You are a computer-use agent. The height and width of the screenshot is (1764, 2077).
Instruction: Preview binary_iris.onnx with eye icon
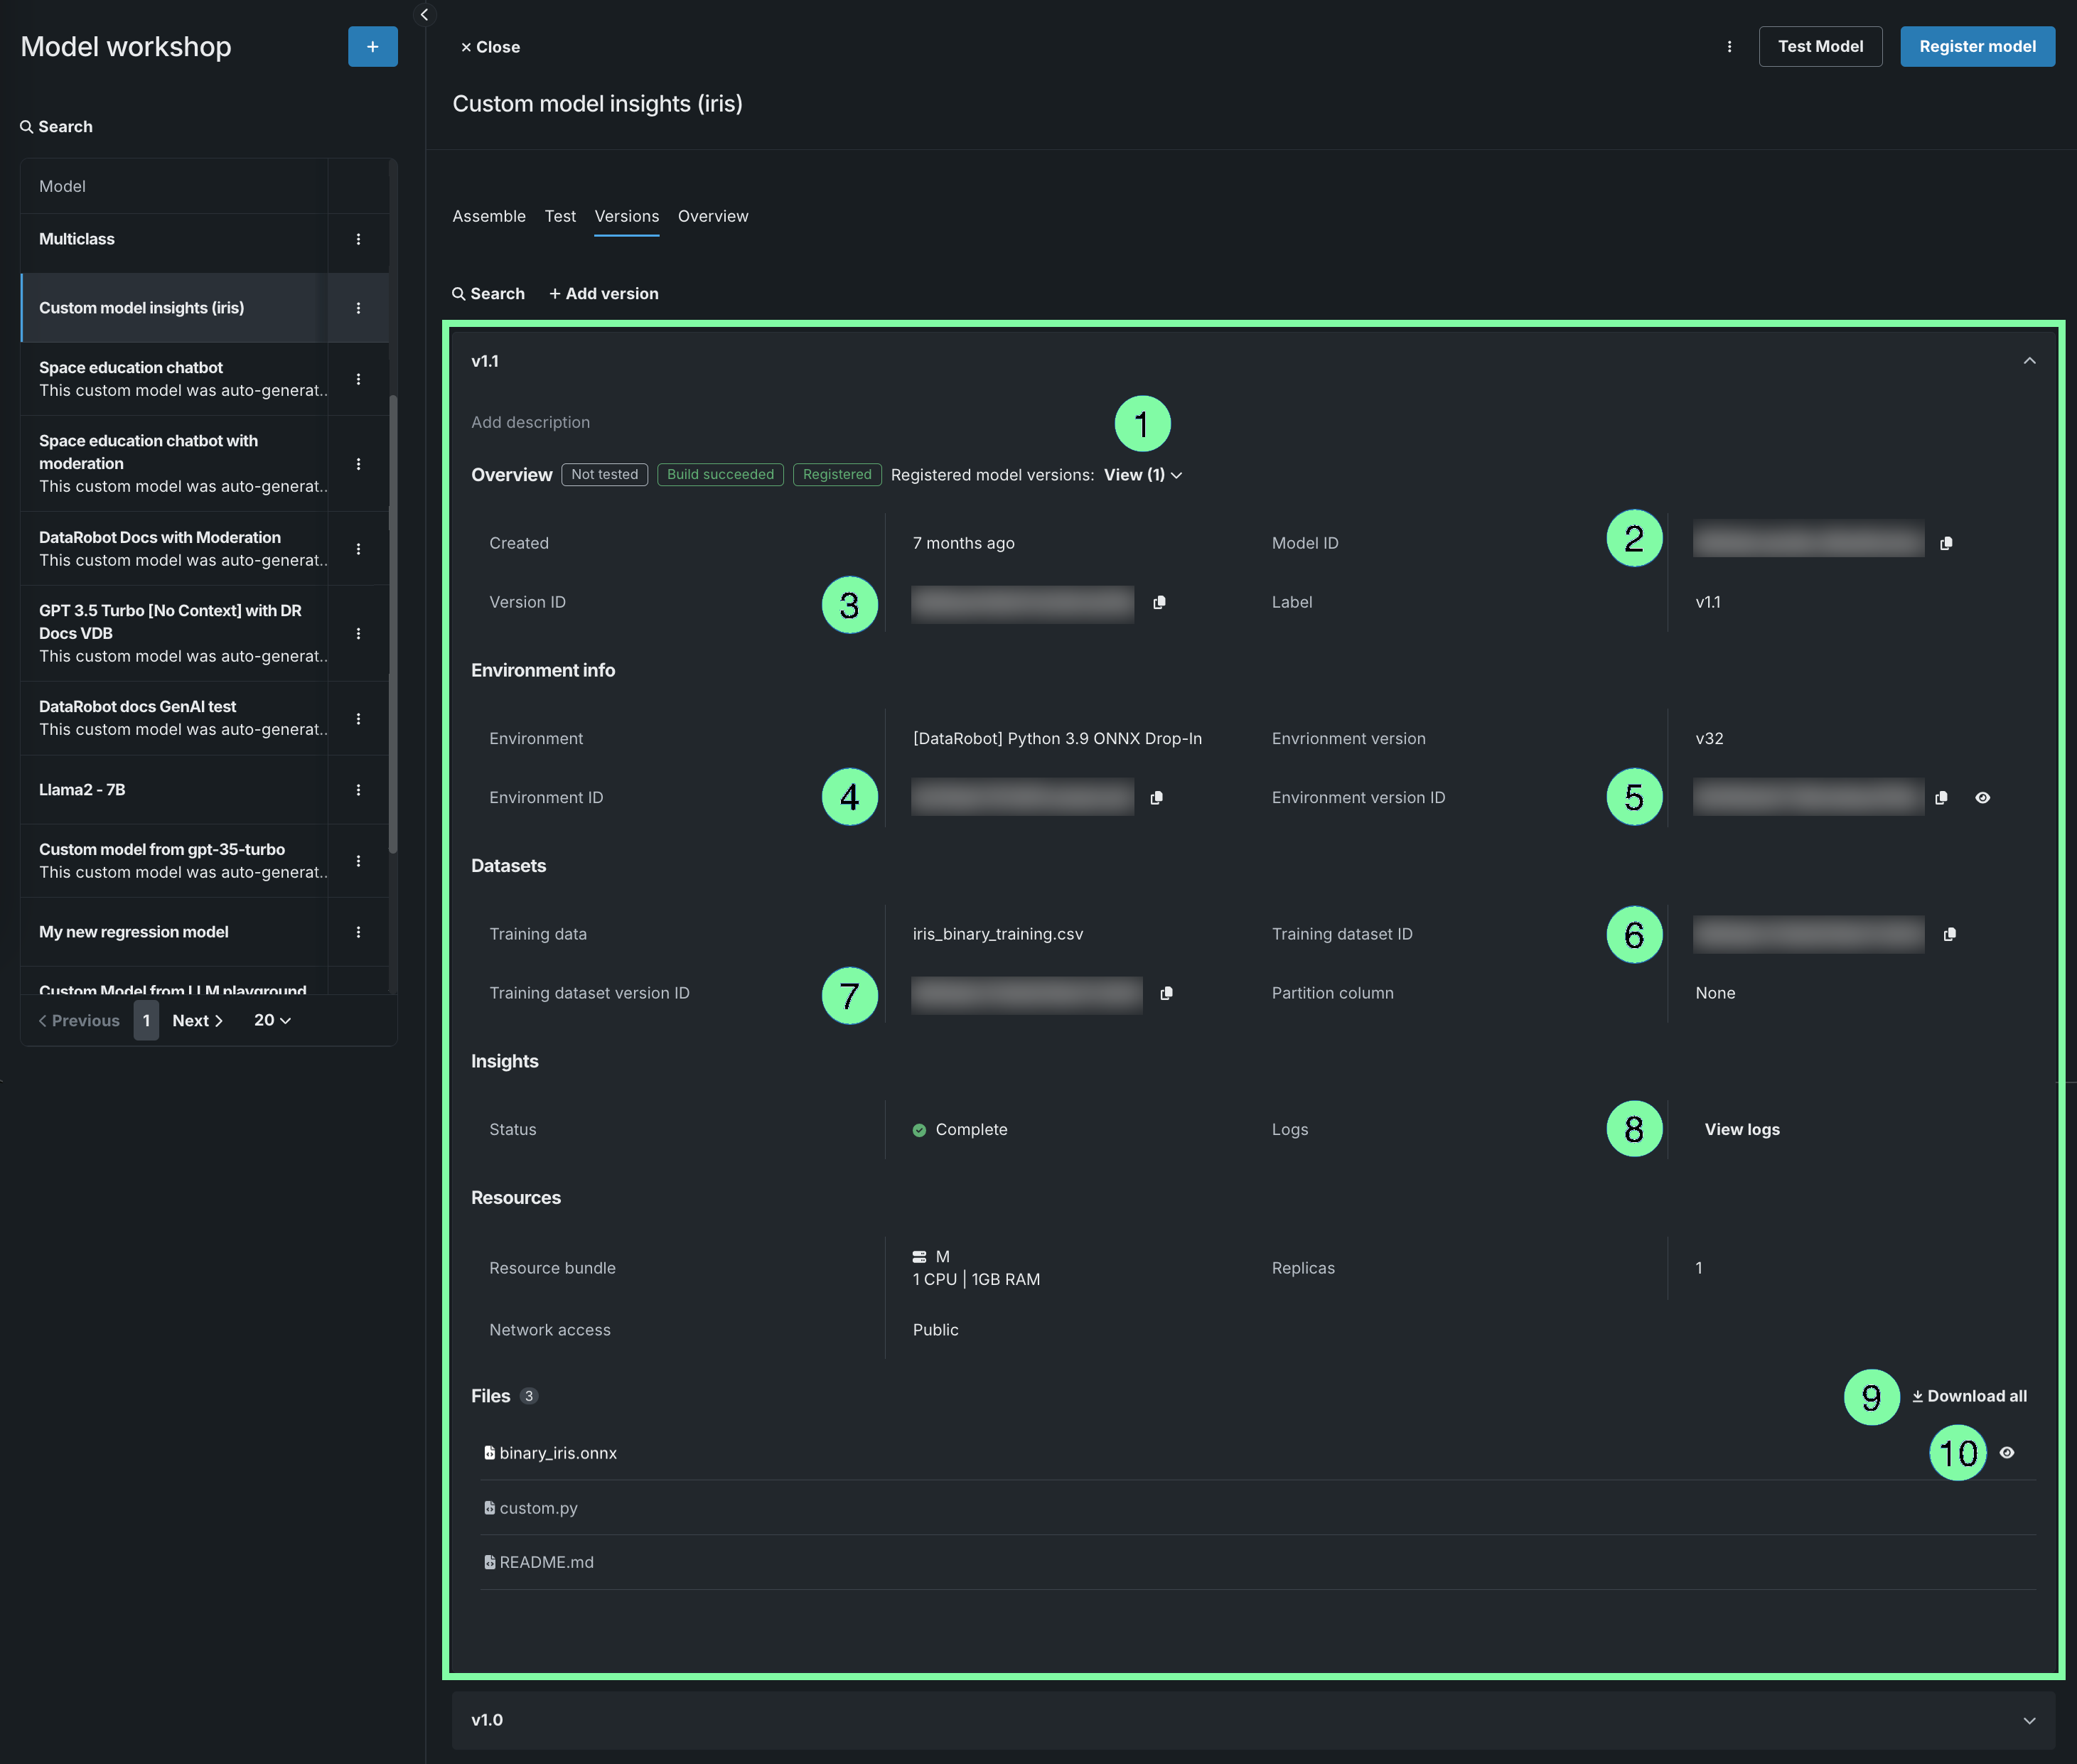pos(2006,1452)
